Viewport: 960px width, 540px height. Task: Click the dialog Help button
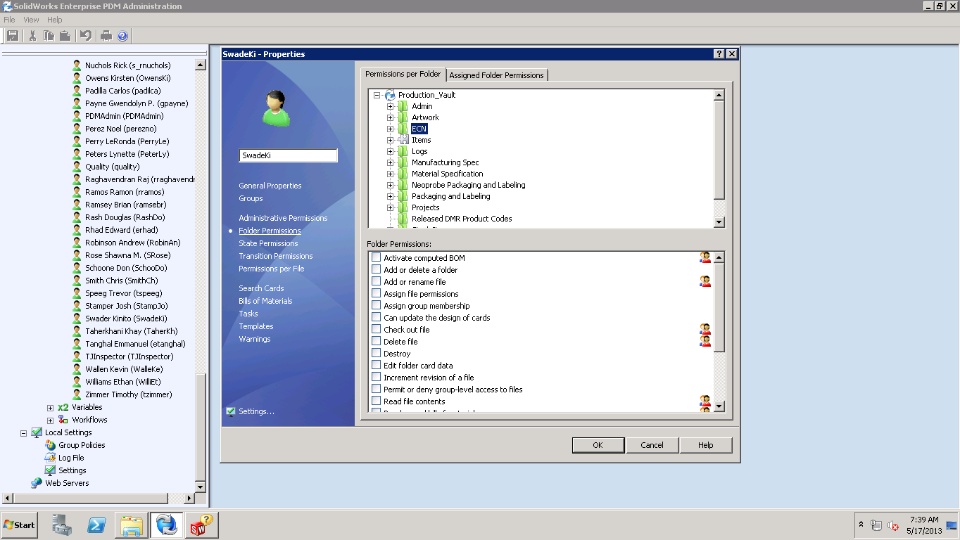tap(705, 445)
